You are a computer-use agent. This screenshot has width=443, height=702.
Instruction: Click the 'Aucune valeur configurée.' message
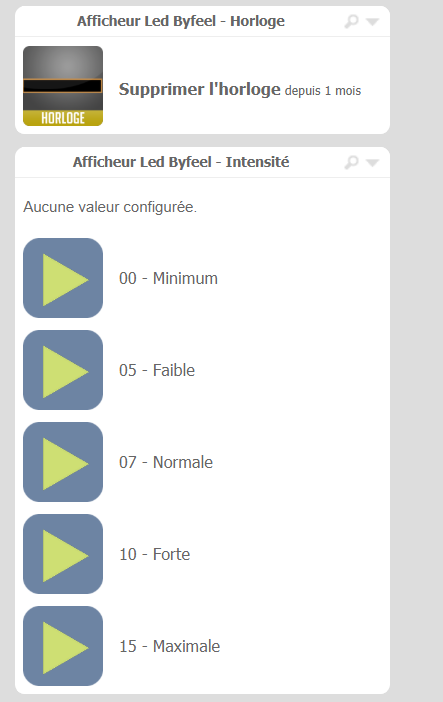pyautogui.click(x=110, y=207)
